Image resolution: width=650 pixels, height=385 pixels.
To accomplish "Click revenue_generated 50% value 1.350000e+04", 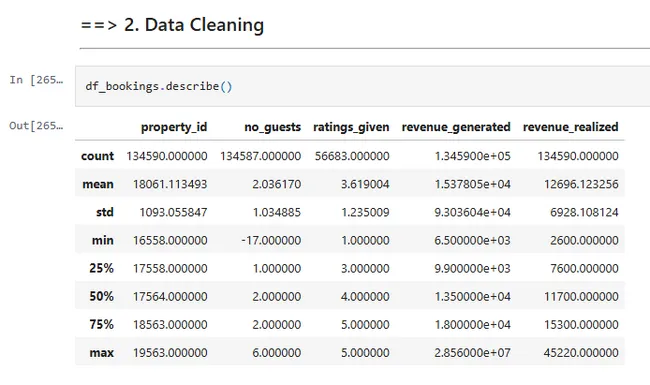I will pos(473,296).
